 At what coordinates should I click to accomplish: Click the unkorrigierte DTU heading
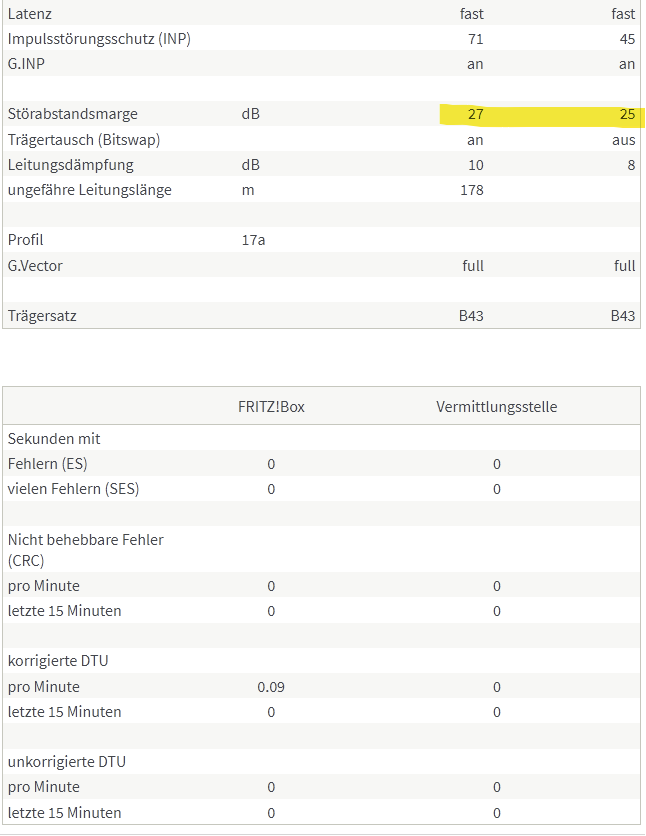(67, 762)
